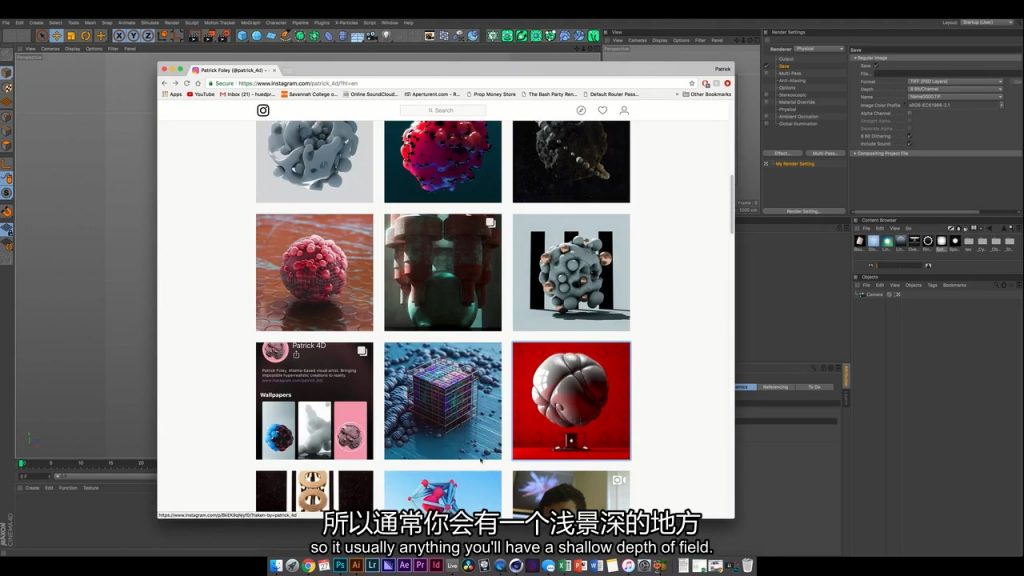The image size is (1024, 576).
Task: Open Finder from the Dock
Action: click(x=276, y=566)
